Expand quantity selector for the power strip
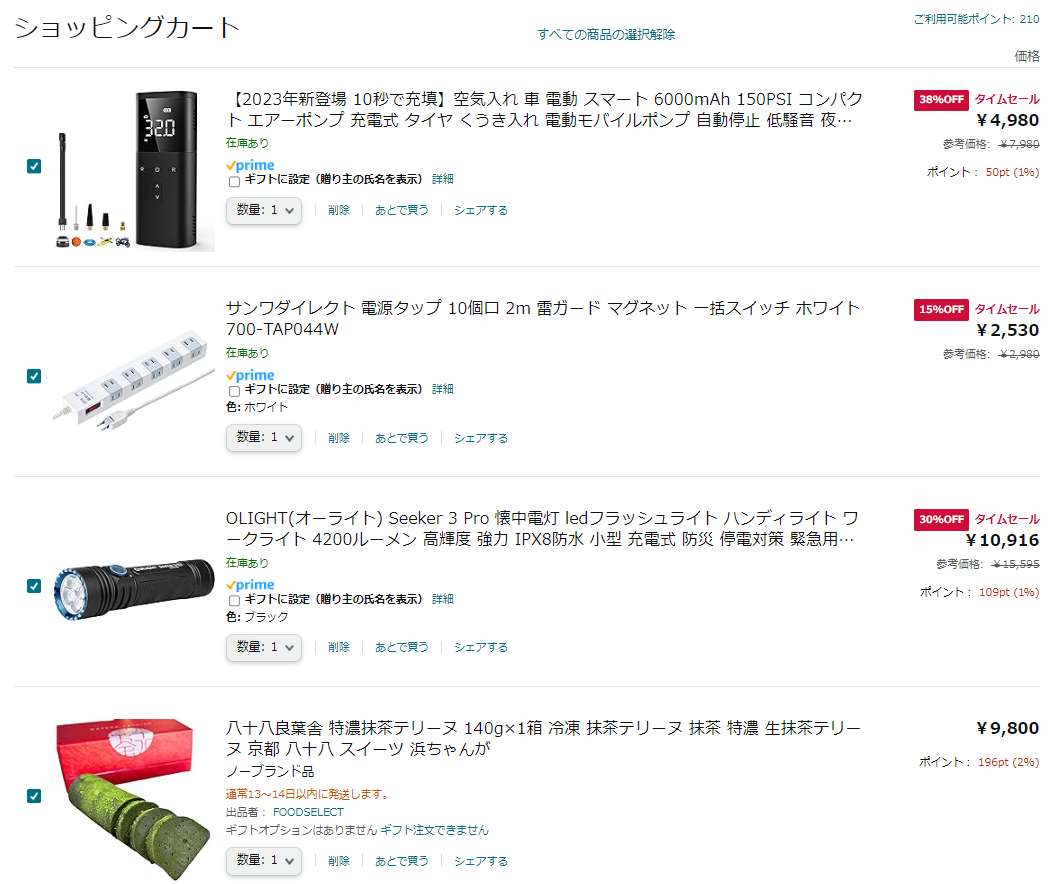 click(x=264, y=437)
